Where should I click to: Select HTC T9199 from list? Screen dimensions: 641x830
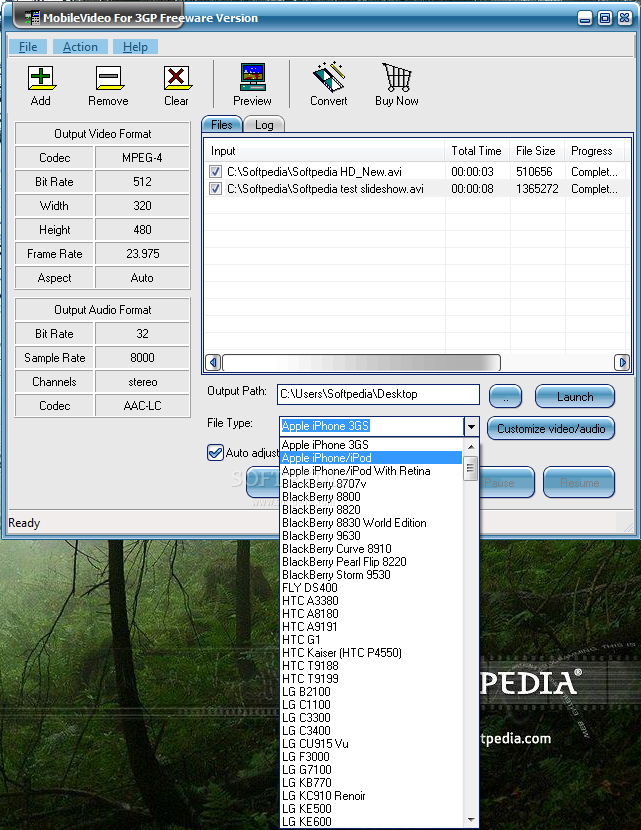click(371, 678)
